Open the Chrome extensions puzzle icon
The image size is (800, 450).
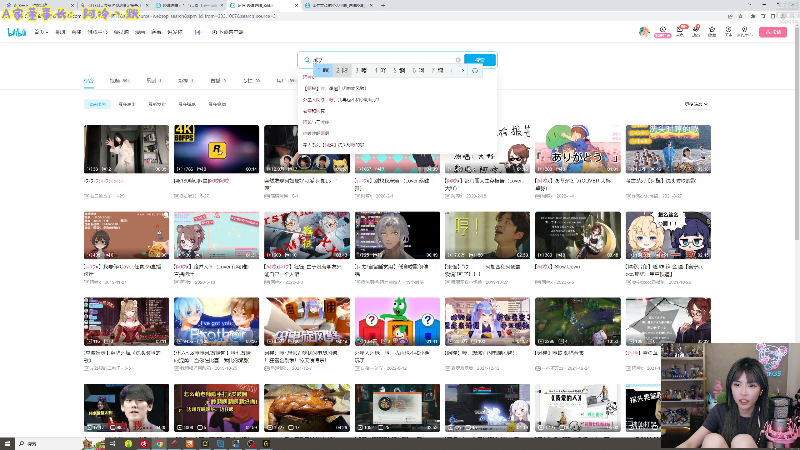click(x=753, y=16)
